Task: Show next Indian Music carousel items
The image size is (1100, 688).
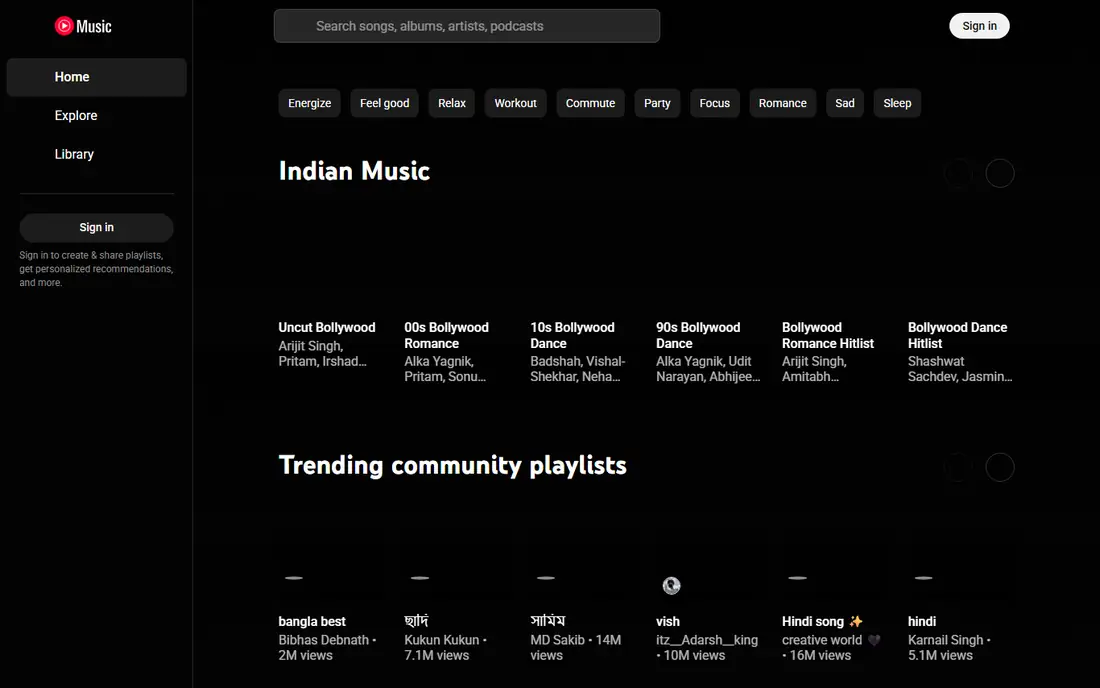Action: tap(1000, 173)
